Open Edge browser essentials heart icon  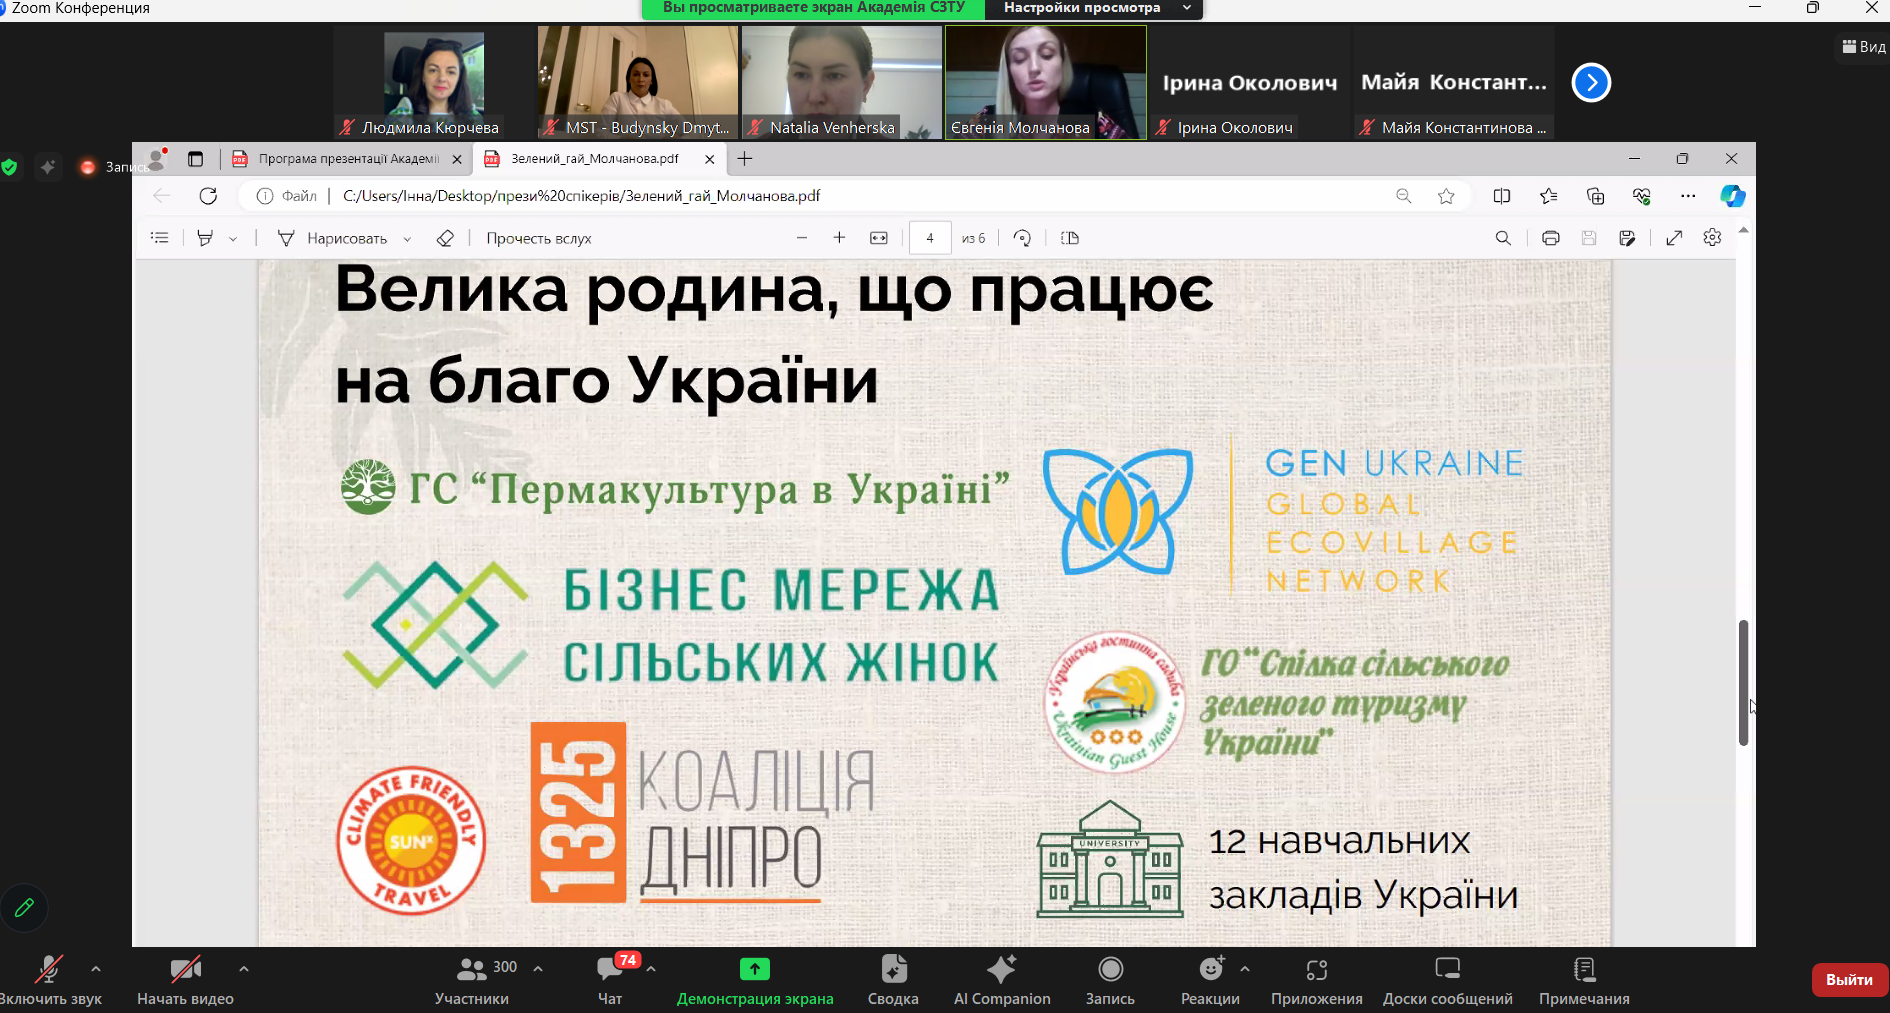[x=1642, y=196]
